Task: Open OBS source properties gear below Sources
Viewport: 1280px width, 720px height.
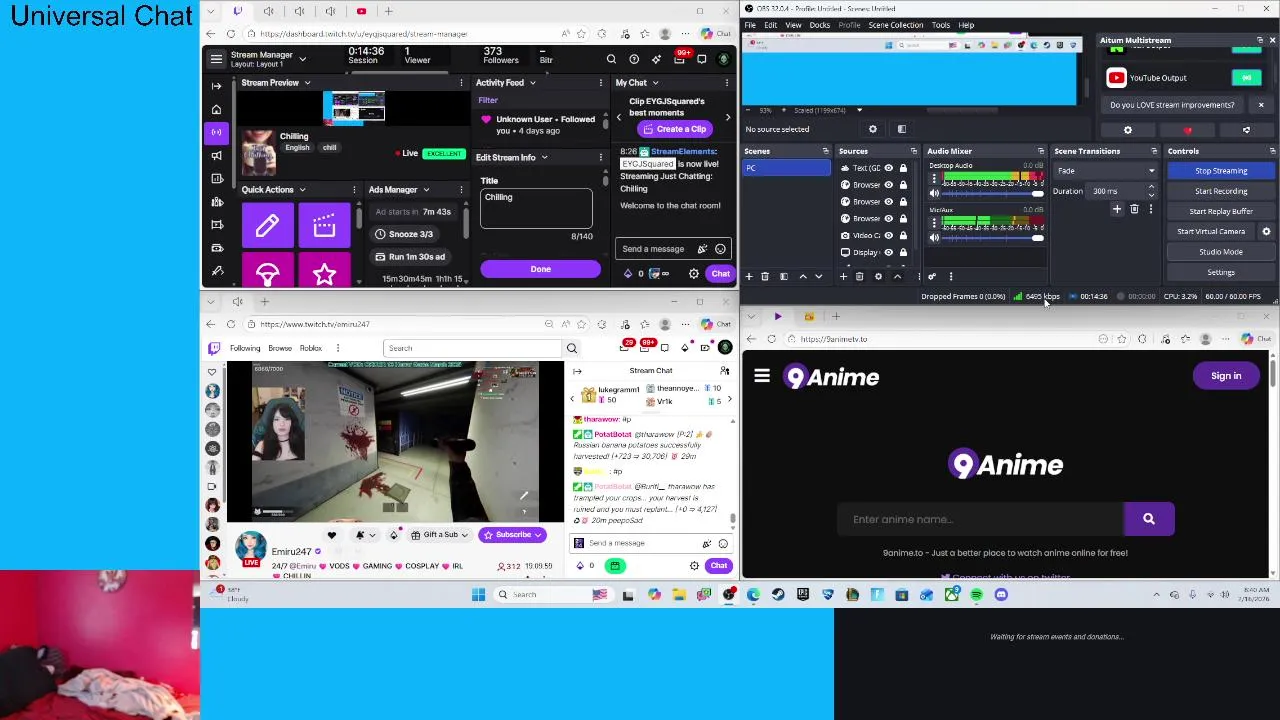Action: tap(878, 276)
